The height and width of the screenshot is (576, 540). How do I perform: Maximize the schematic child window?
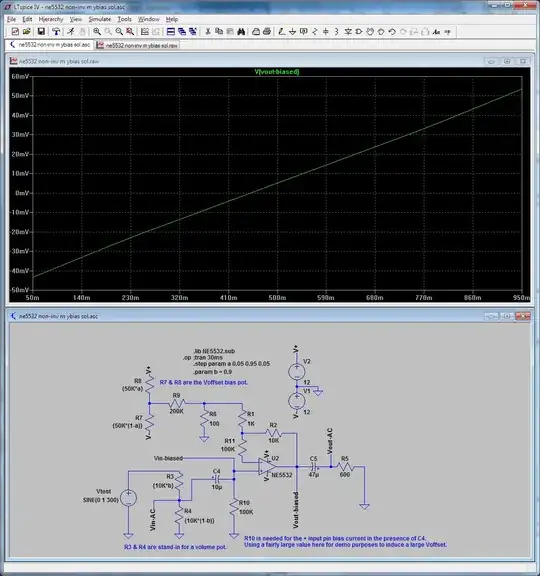click(507, 316)
